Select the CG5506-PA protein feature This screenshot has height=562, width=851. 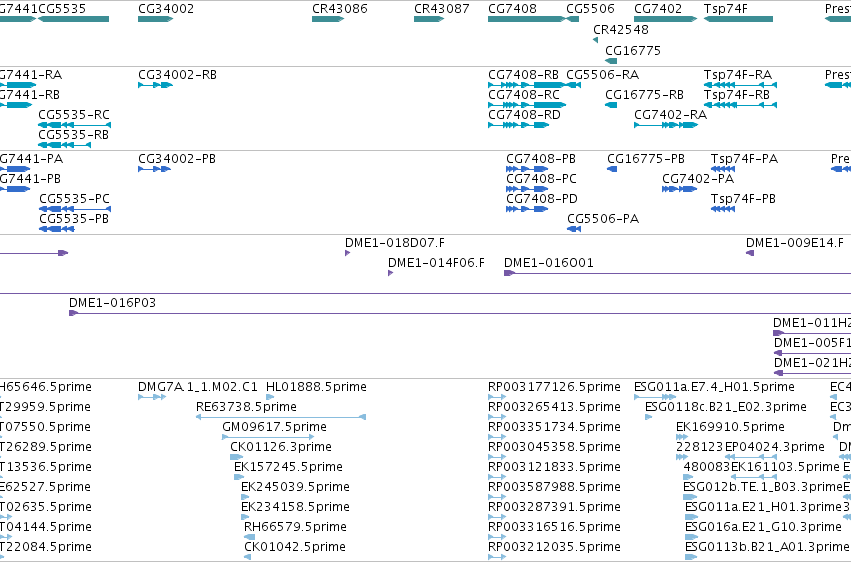(574, 229)
